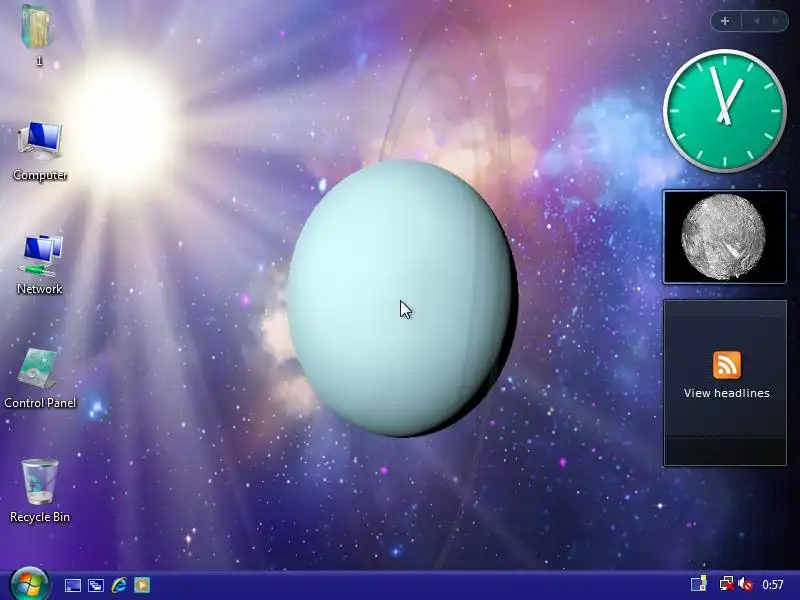Click View headlines in feed gadget
800x600 pixels.
click(x=727, y=393)
